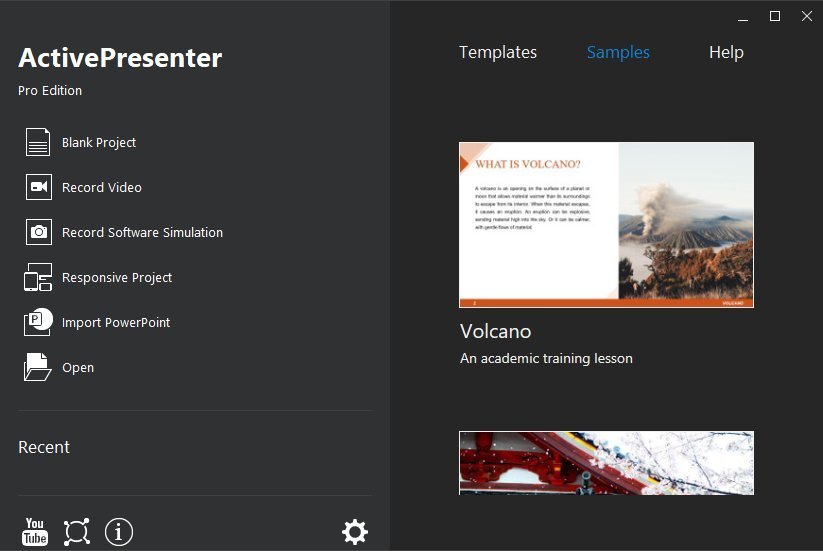823x551 pixels.
Task: Click the Blank Project label
Action: (99, 143)
